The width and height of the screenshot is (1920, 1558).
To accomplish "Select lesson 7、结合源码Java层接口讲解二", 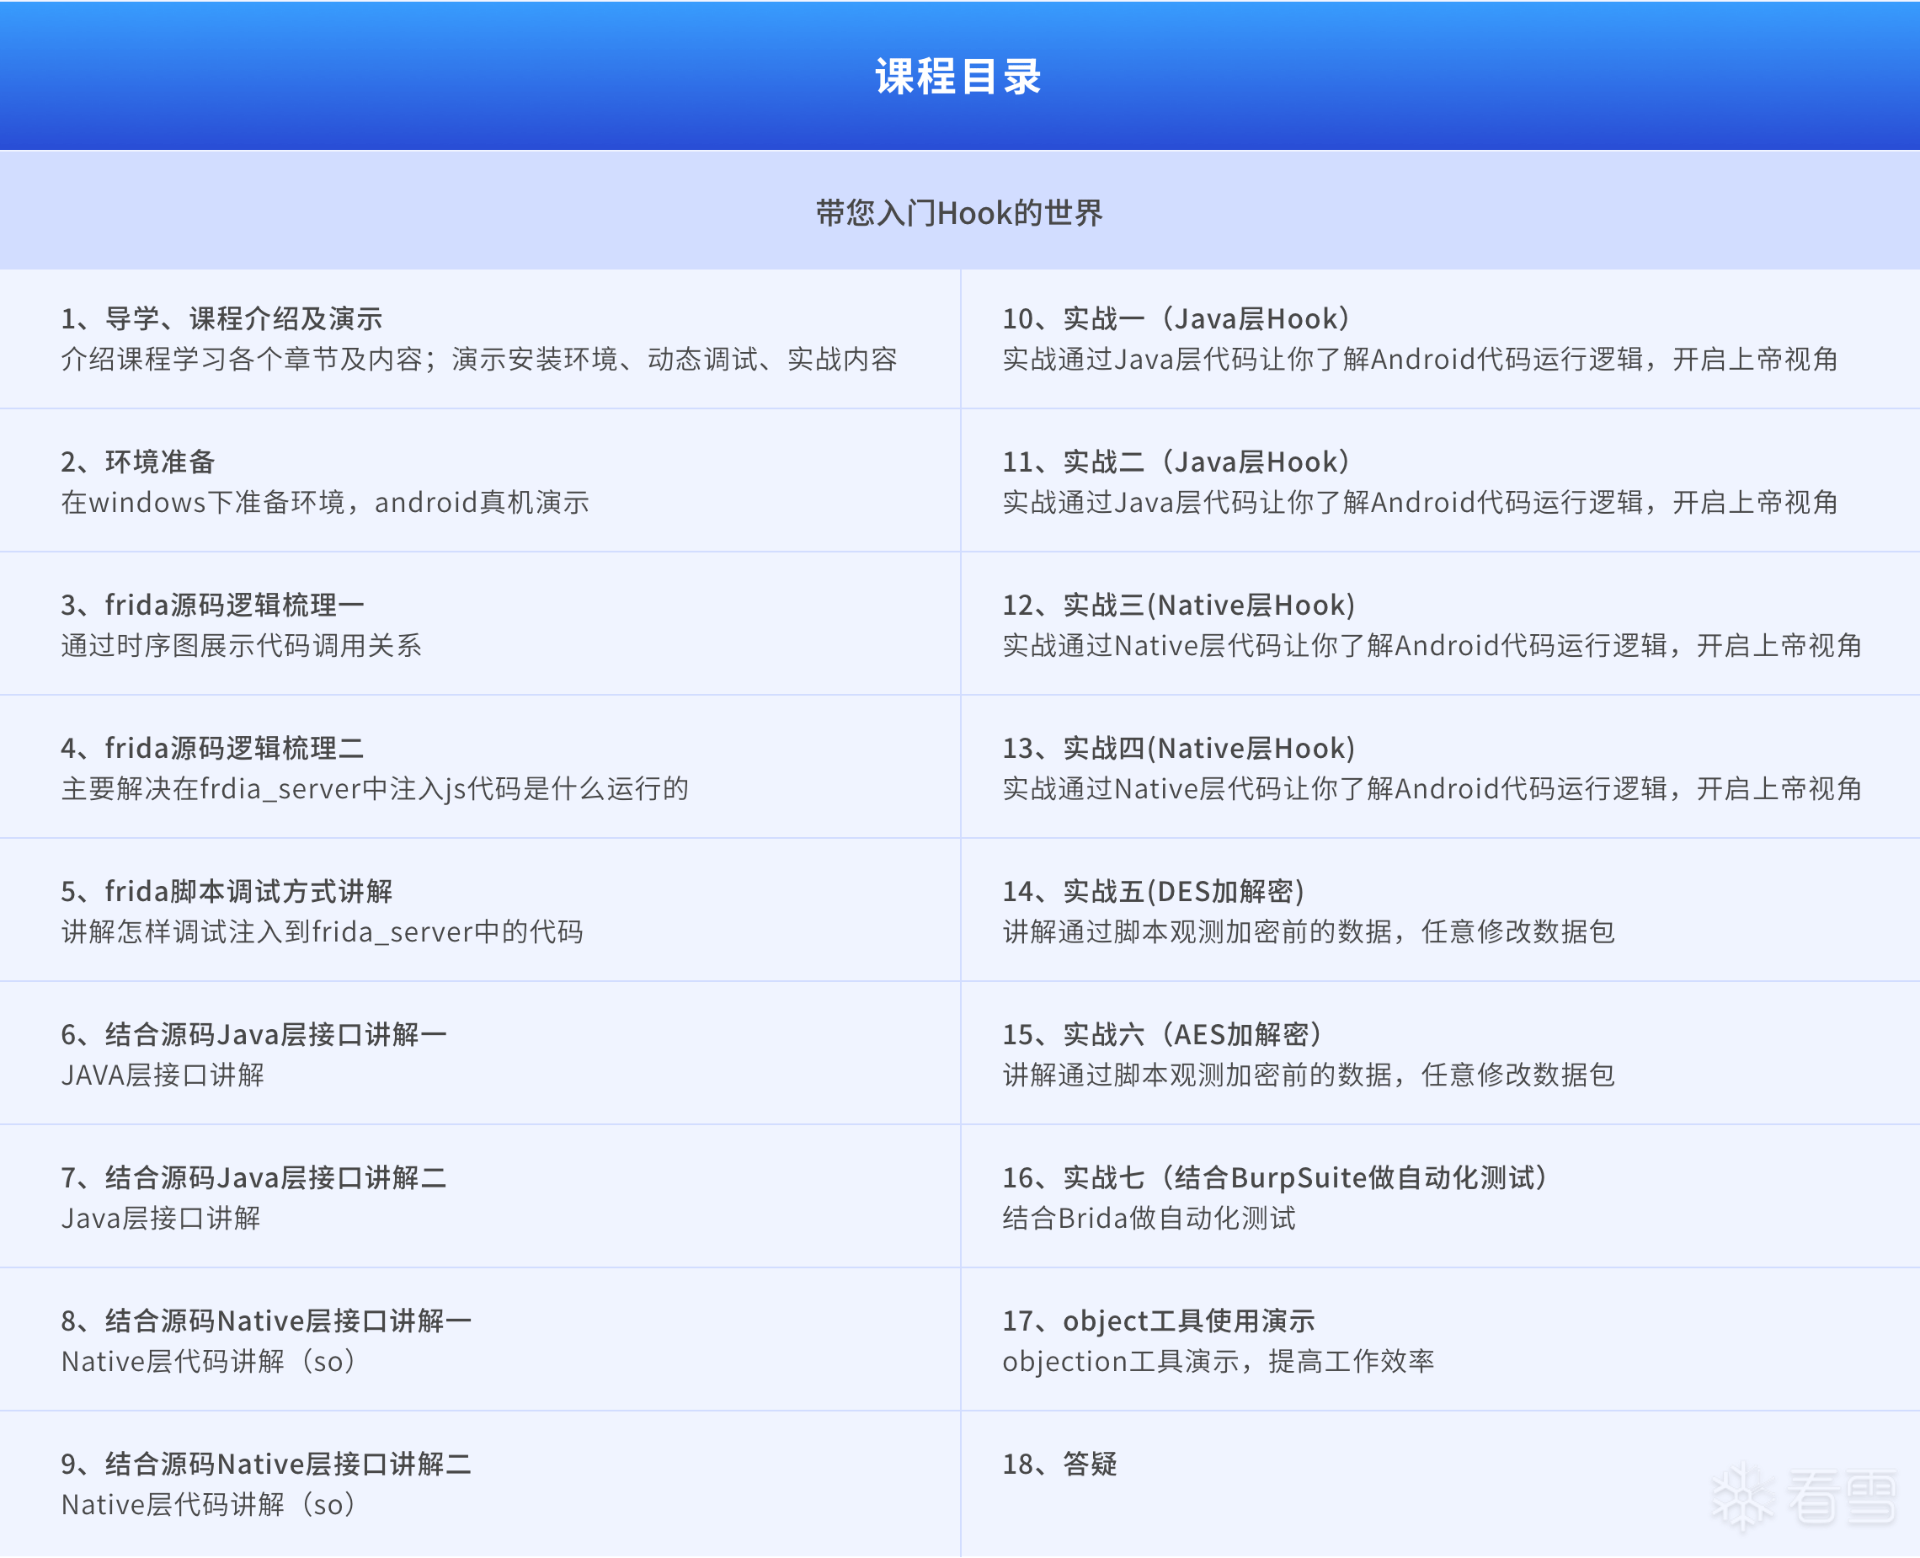I will [x=254, y=1177].
